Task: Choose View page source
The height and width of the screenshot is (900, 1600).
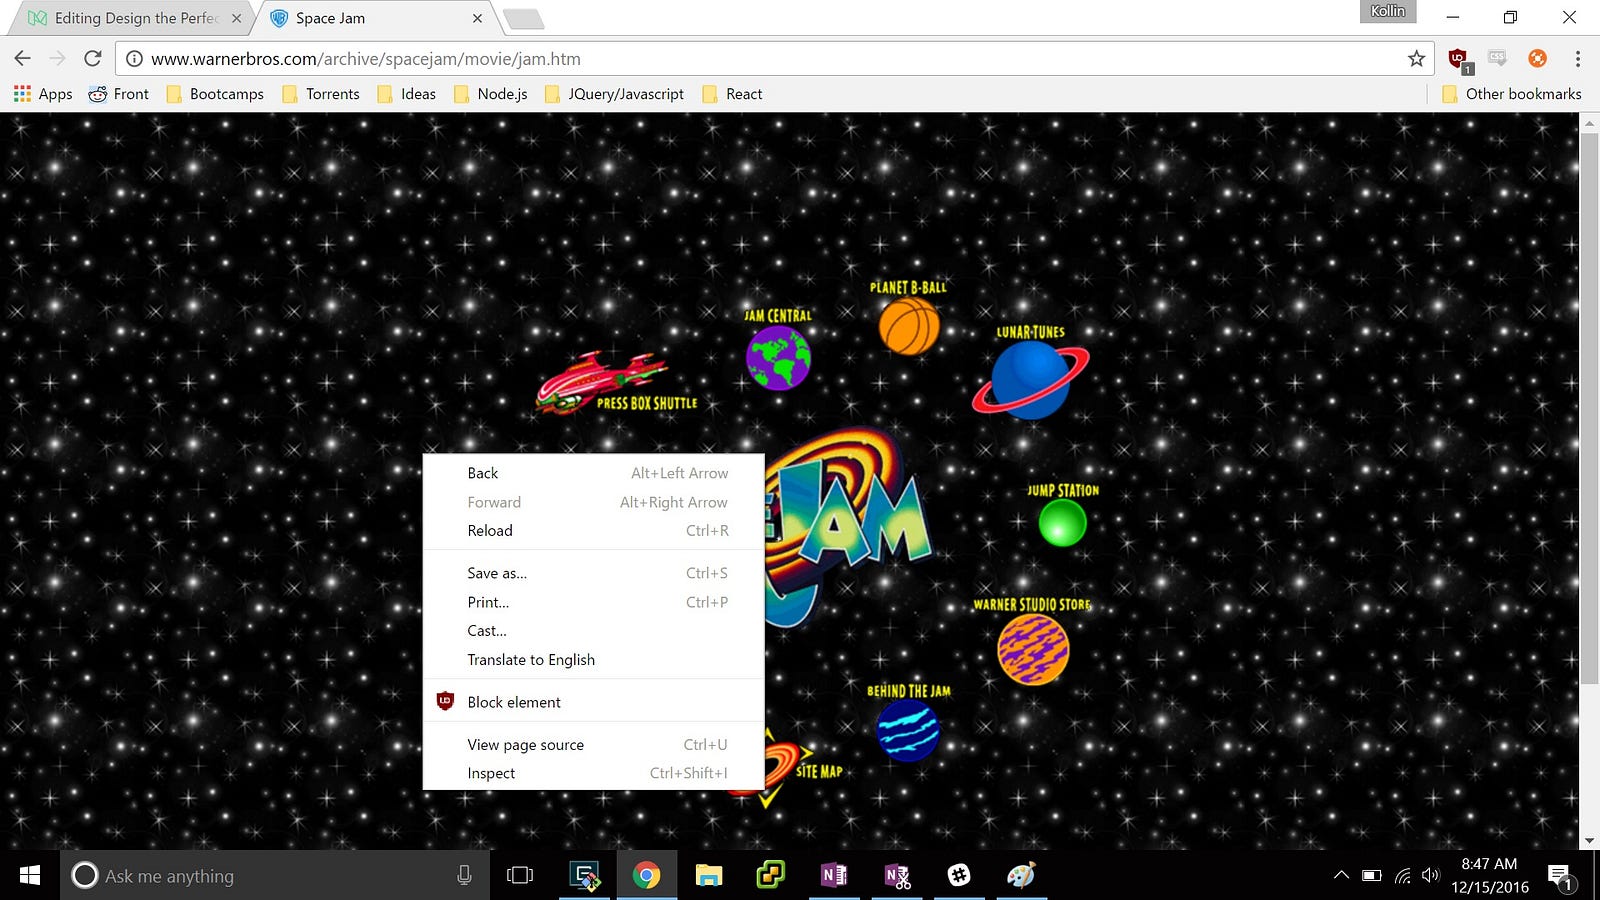Action: (594, 745)
